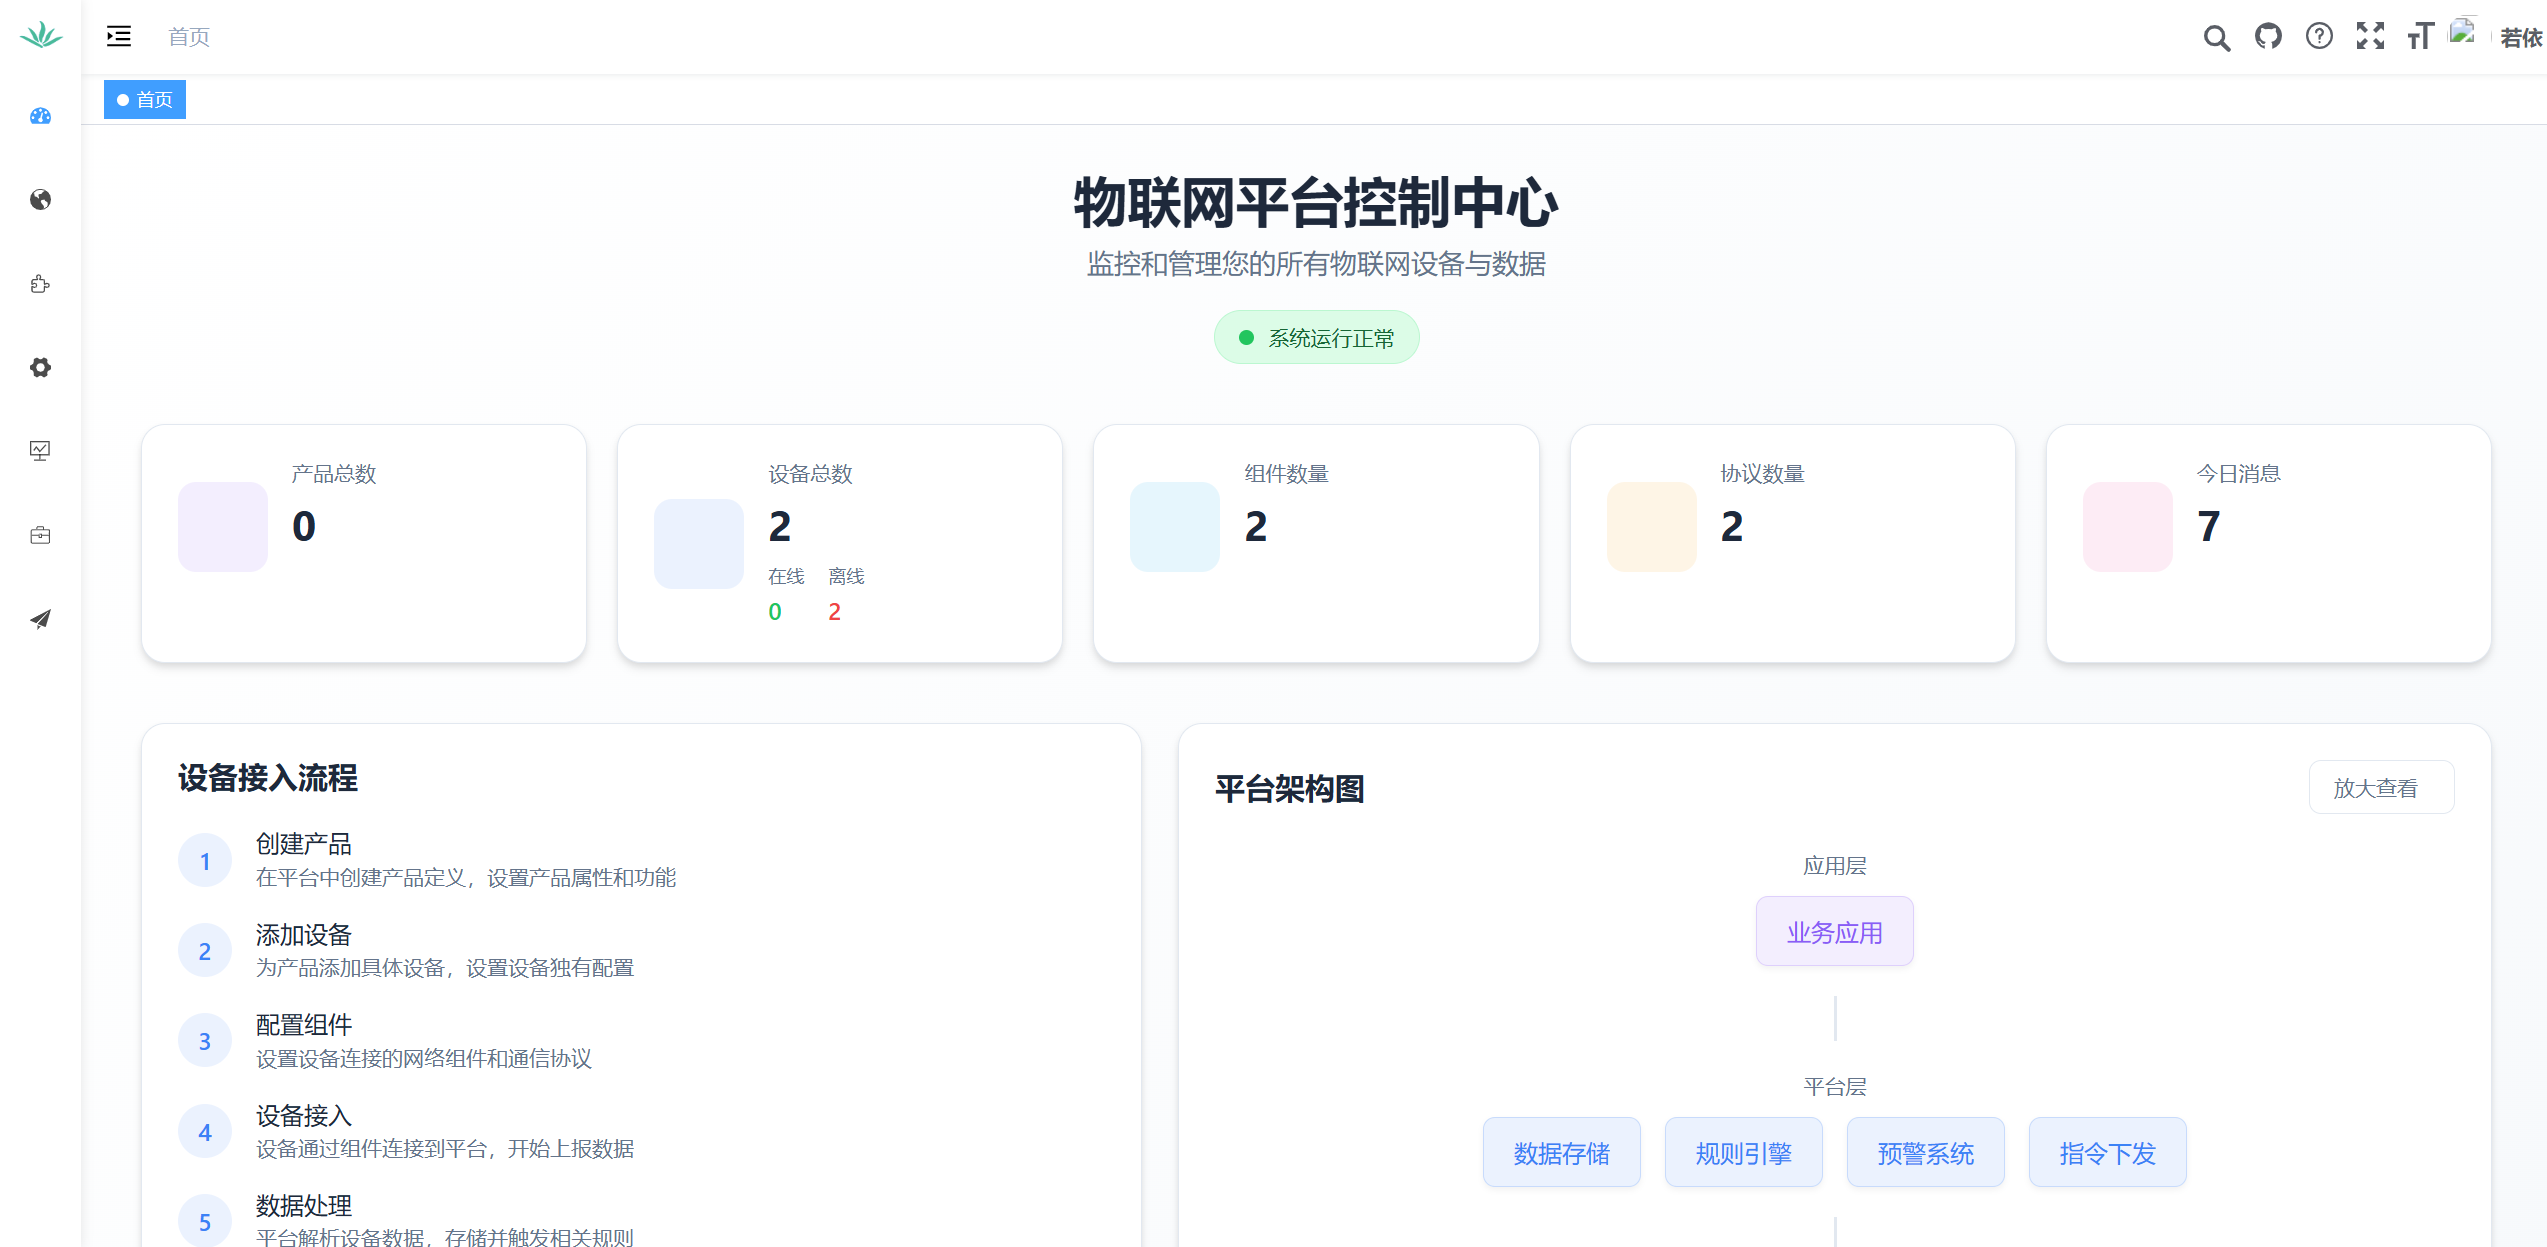Click the font size adjustment icon
The height and width of the screenshot is (1247, 2547).
(x=2420, y=36)
